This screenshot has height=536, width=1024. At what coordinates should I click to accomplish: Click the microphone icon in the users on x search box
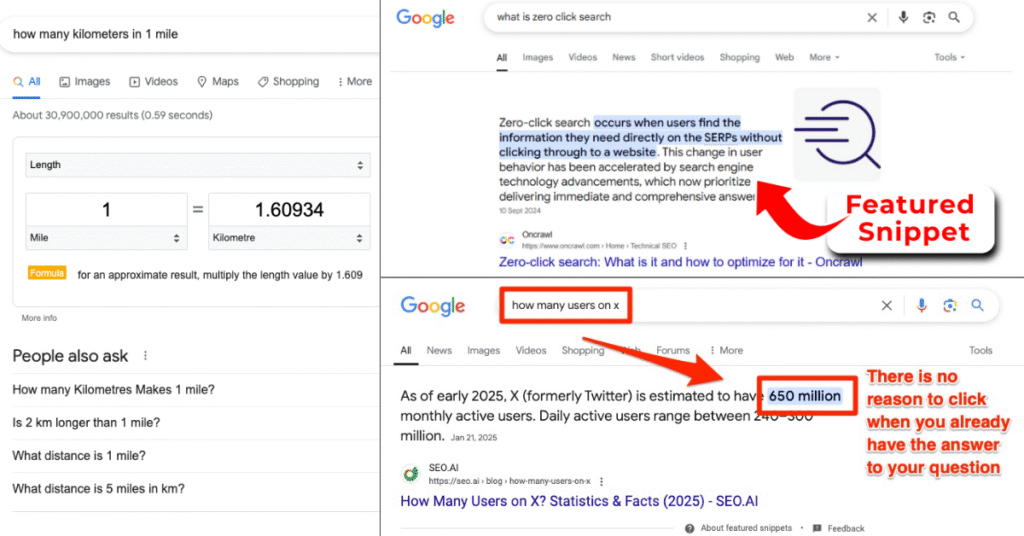tap(921, 306)
